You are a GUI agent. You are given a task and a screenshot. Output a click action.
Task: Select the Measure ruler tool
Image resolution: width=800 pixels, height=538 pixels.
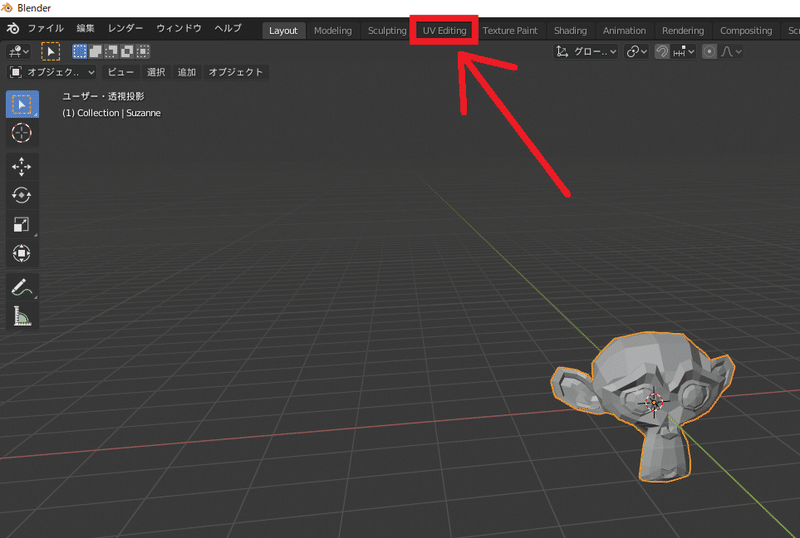[x=22, y=316]
